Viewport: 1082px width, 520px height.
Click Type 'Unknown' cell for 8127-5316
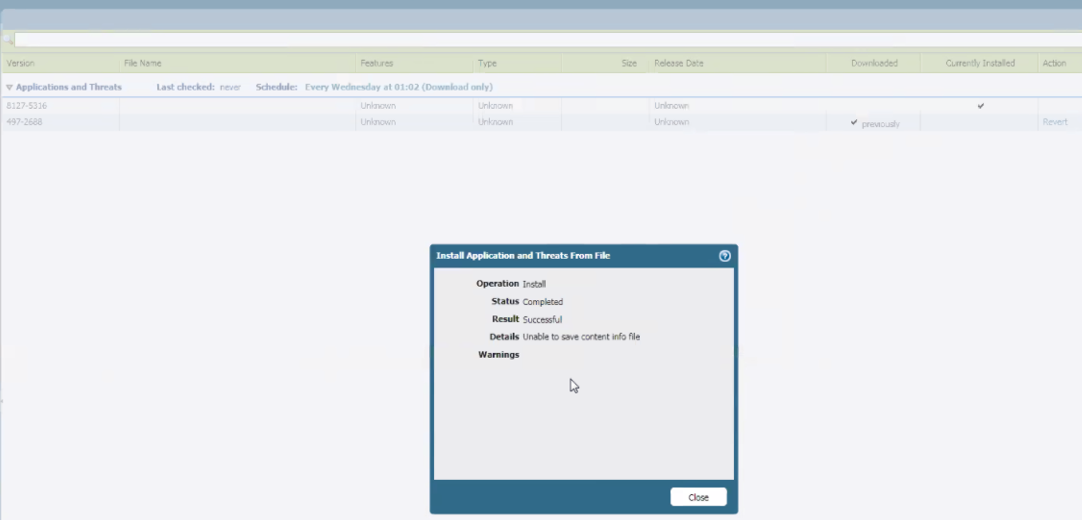tap(495, 106)
